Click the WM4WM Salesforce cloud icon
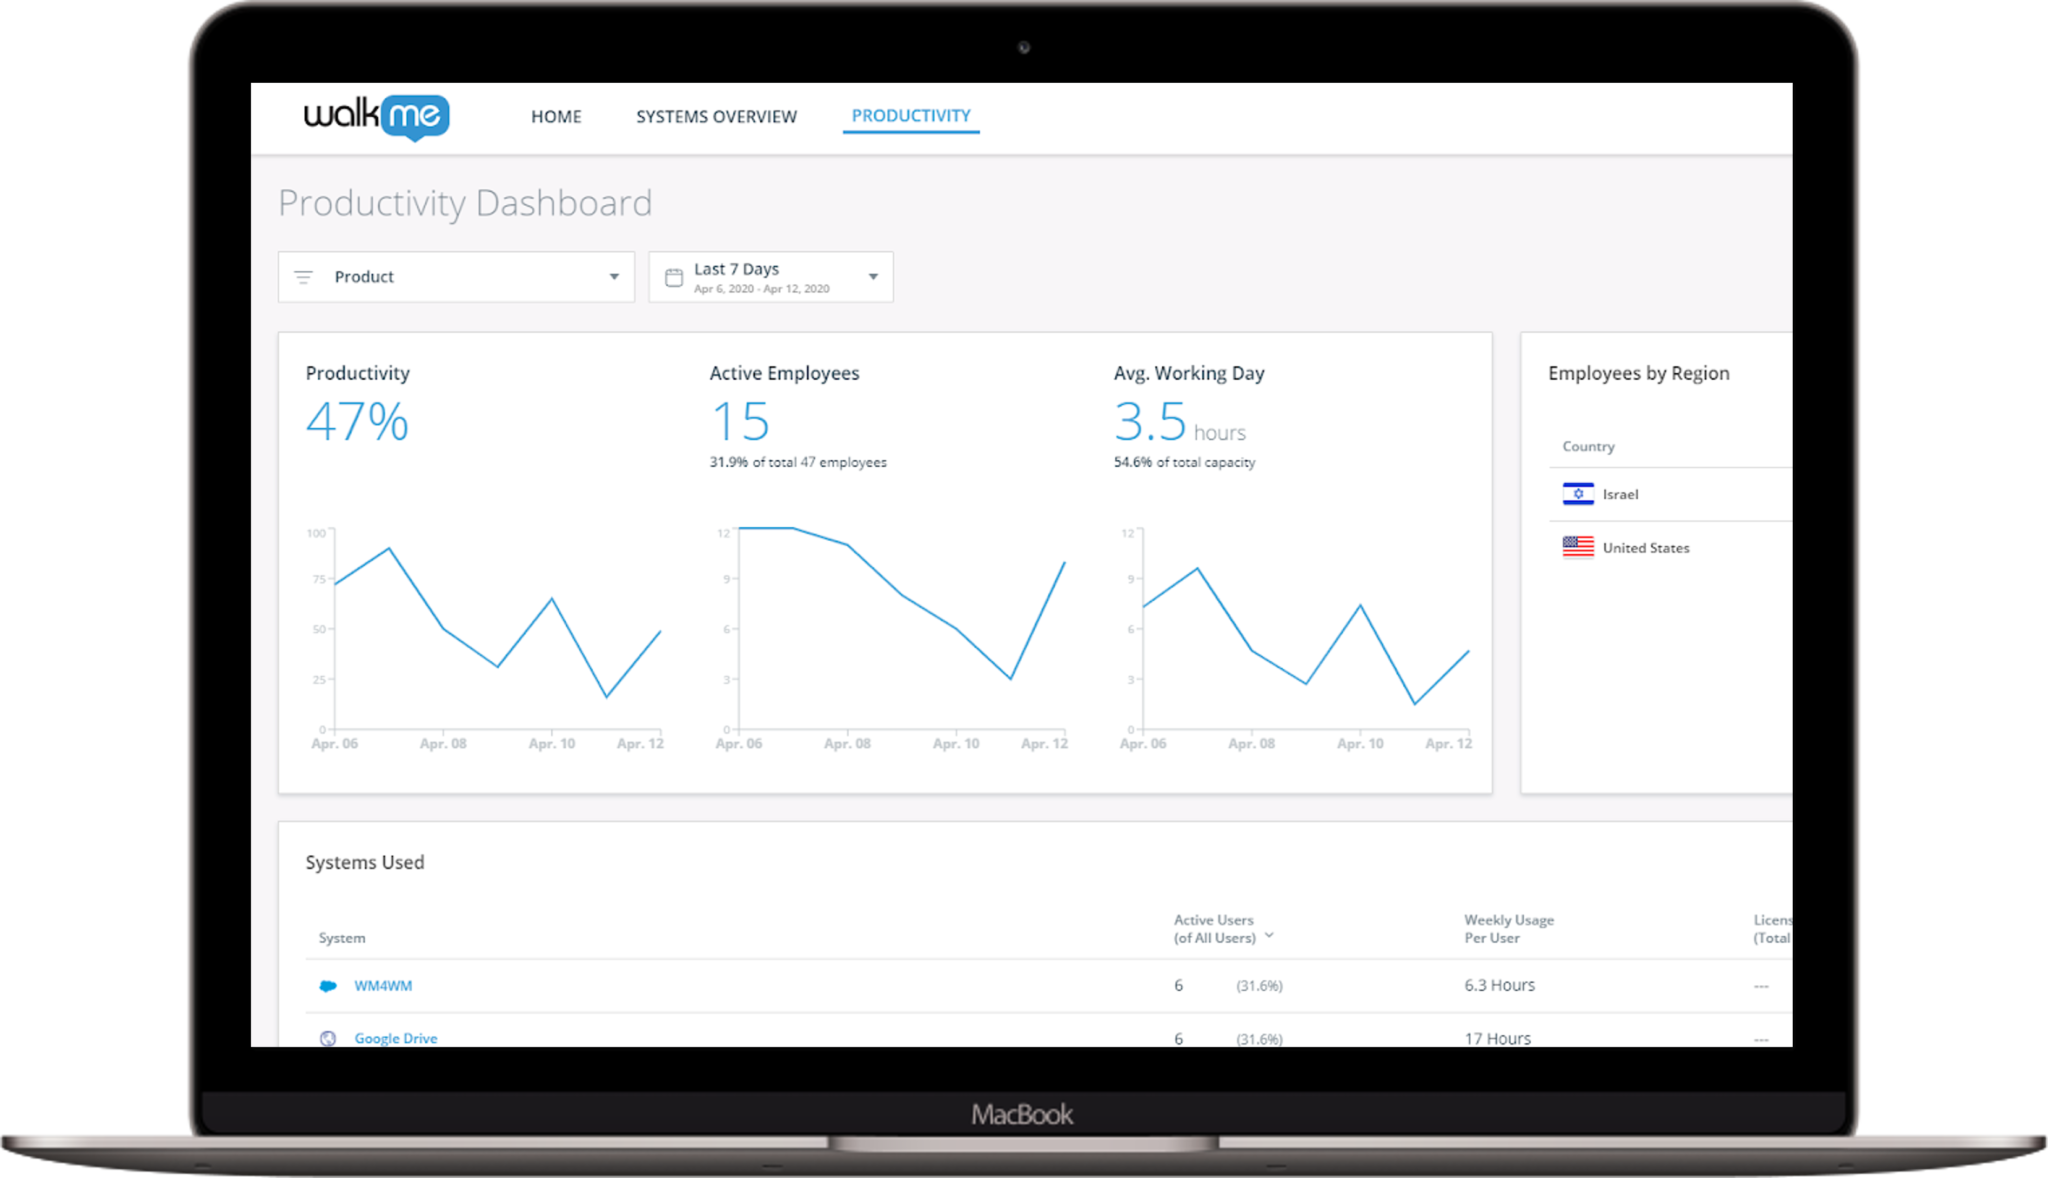The height and width of the screenshot is (1178, 2048). click(327, 986)
